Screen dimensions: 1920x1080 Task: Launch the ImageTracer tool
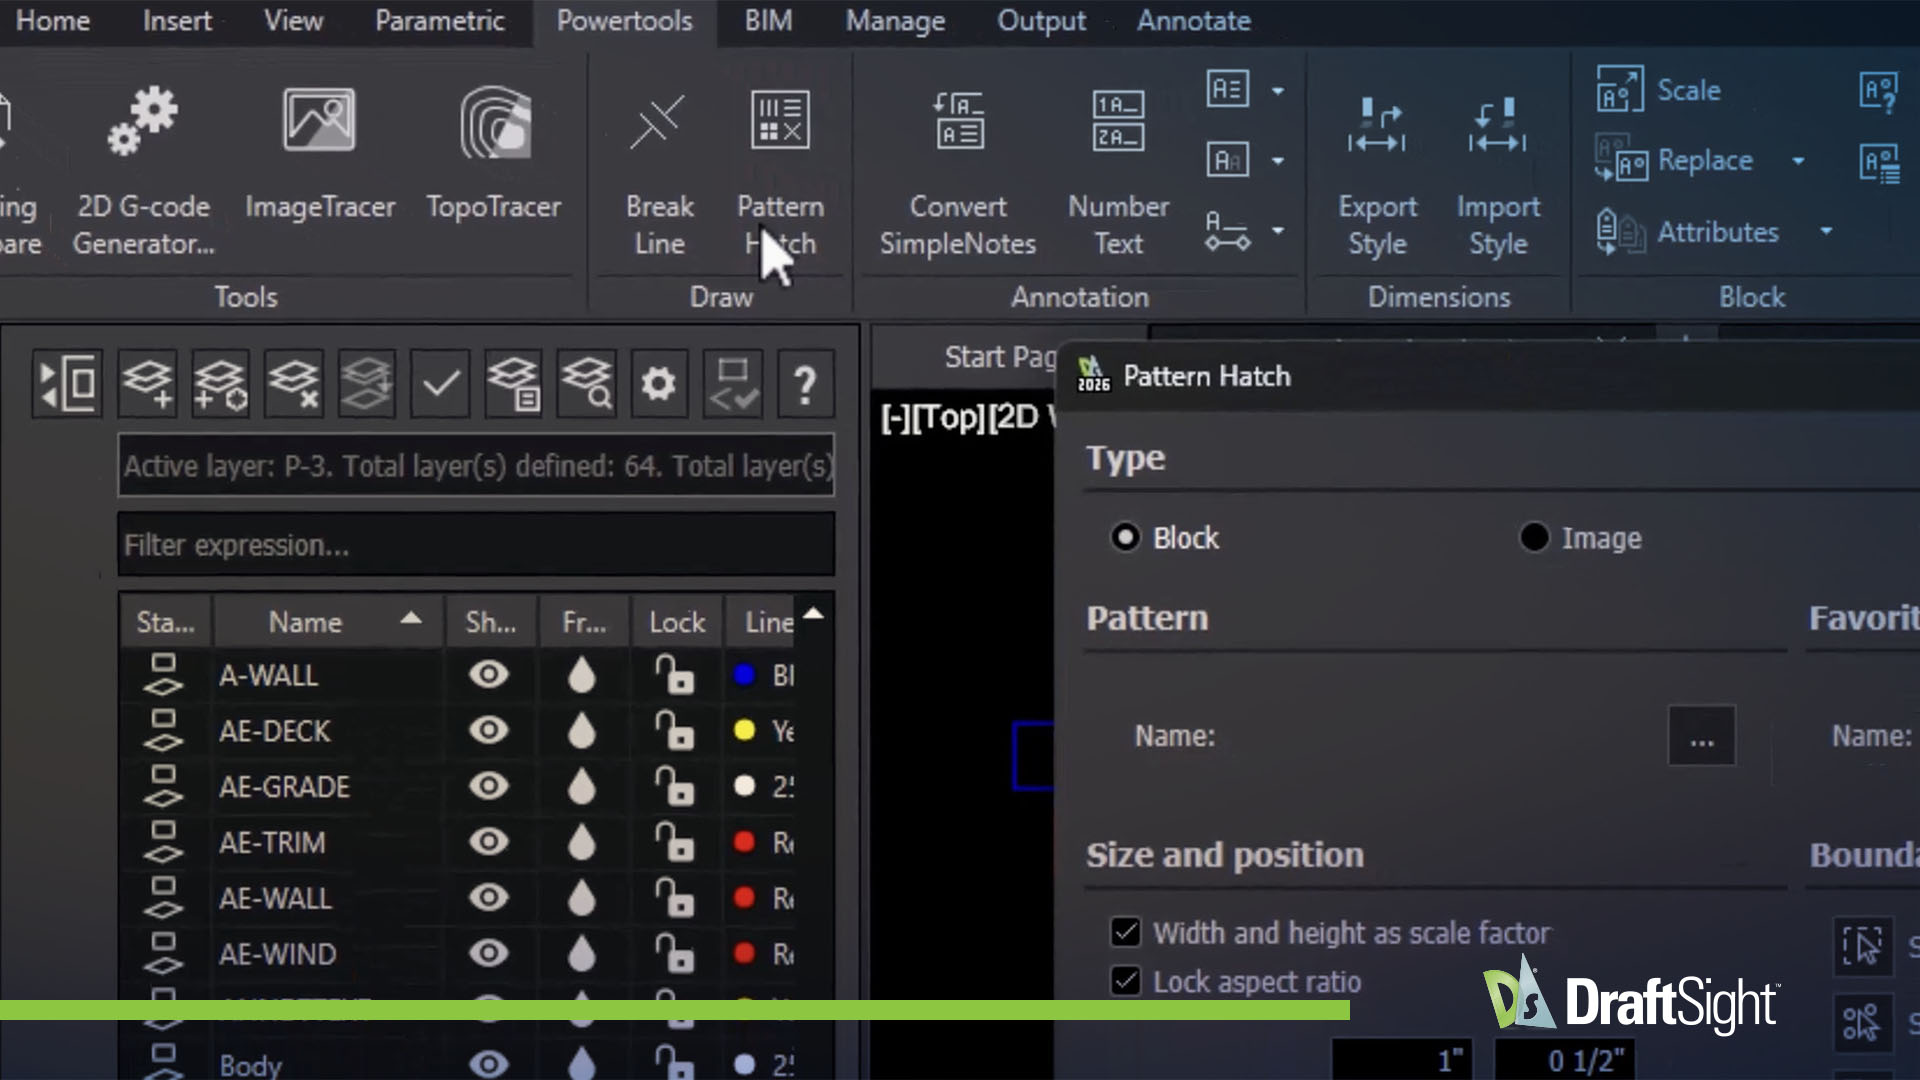(x=320, y=152)
